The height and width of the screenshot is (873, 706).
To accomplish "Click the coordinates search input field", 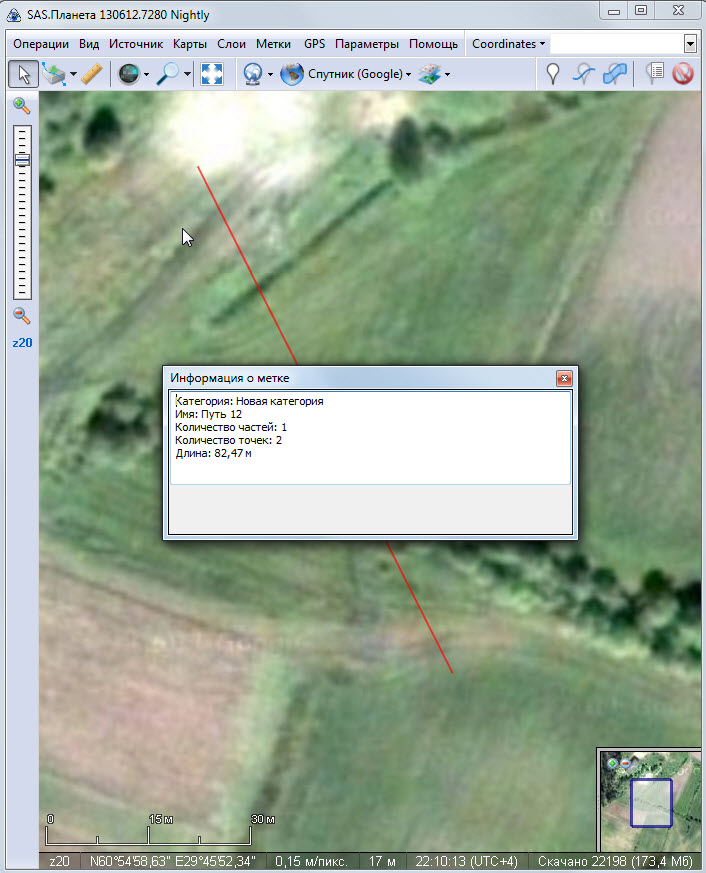I will pos(616,44).
